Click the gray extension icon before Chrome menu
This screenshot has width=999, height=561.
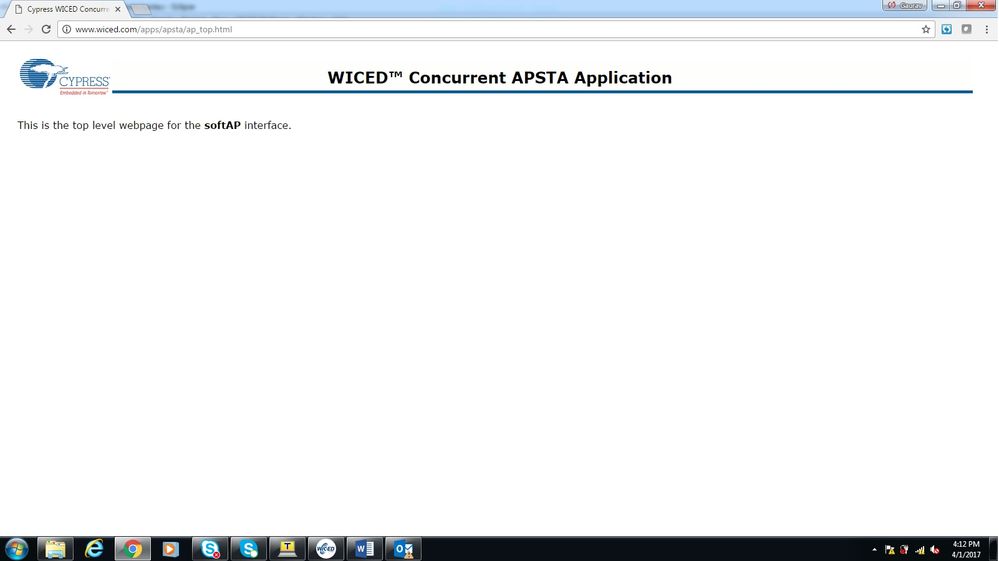966,30
